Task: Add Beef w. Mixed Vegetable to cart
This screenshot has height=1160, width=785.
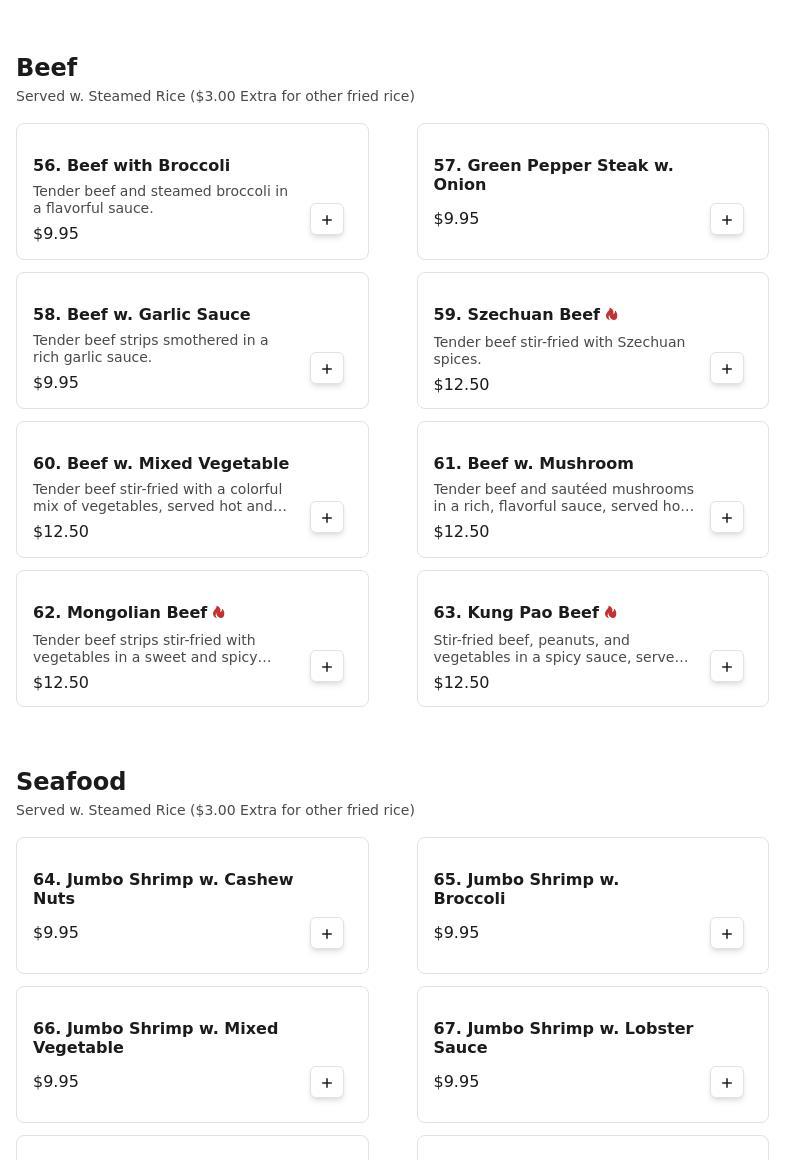Action: point(327,518)
